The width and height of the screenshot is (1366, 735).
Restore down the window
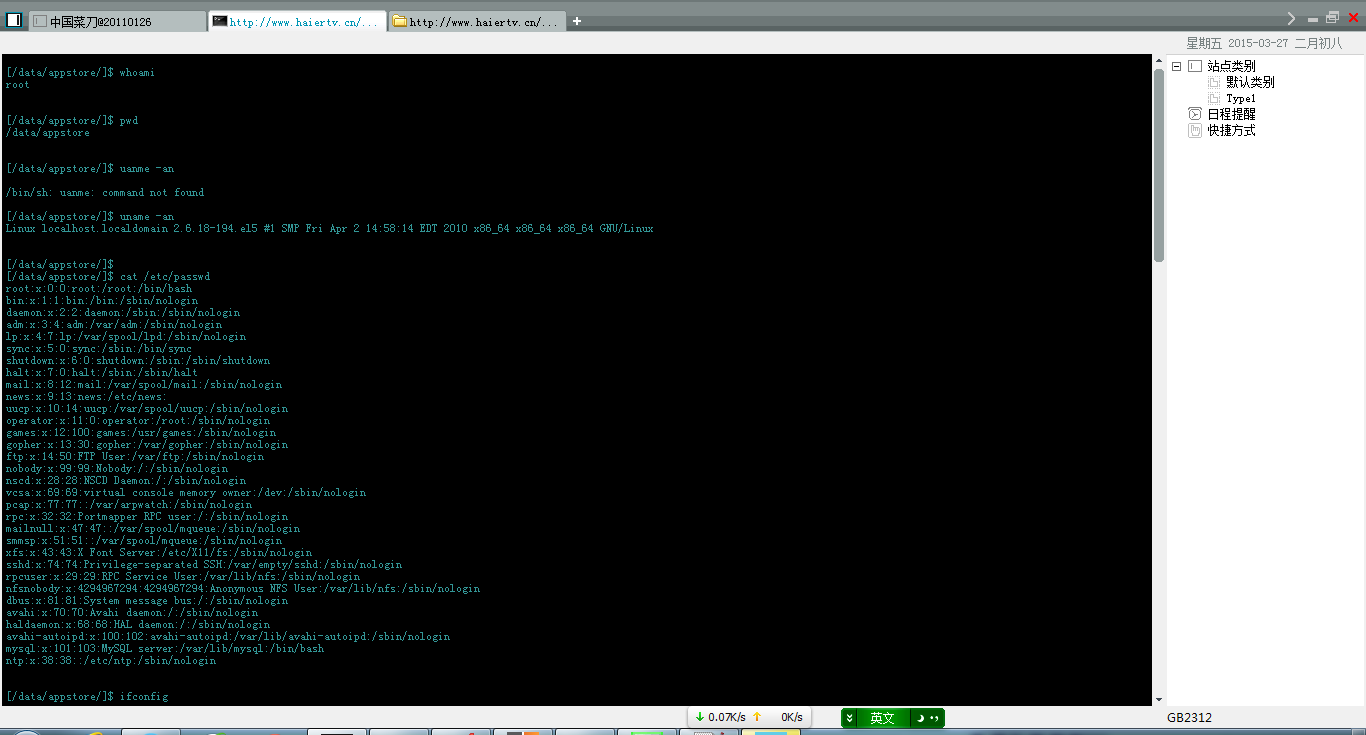[1332, 17]
